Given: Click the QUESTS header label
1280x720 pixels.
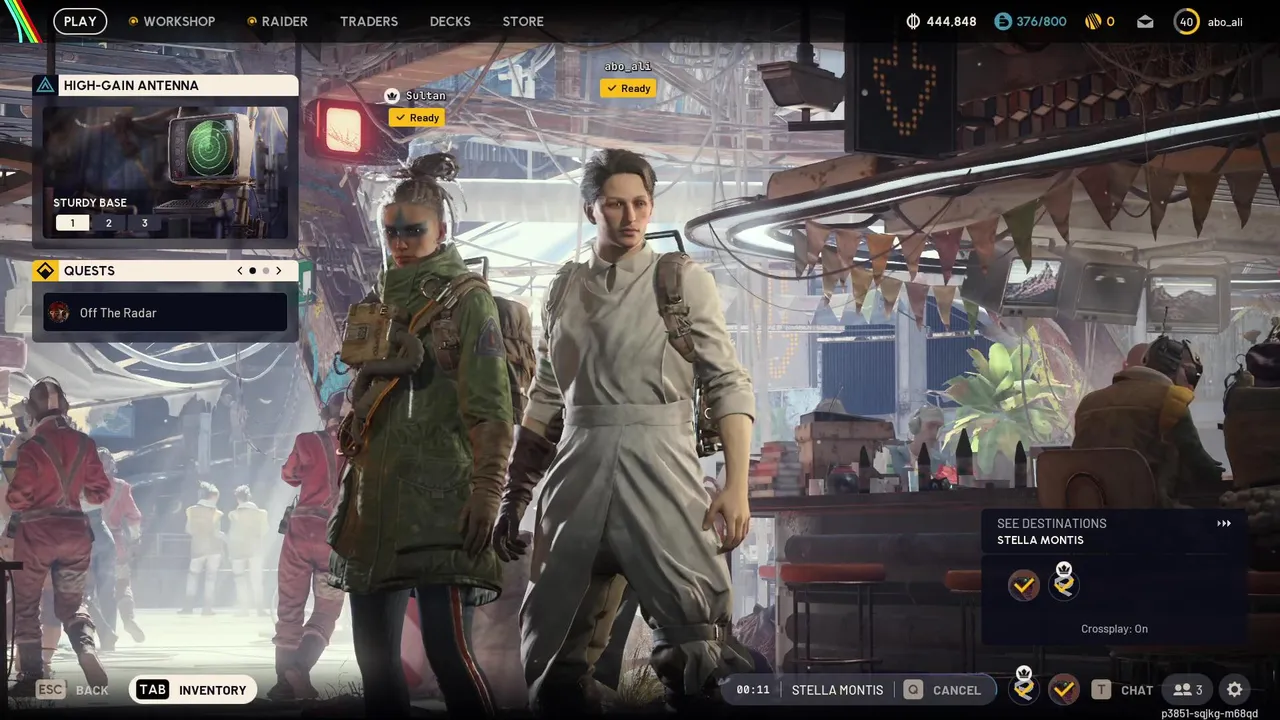Looking at the screenshot, I should click(89, 270).
